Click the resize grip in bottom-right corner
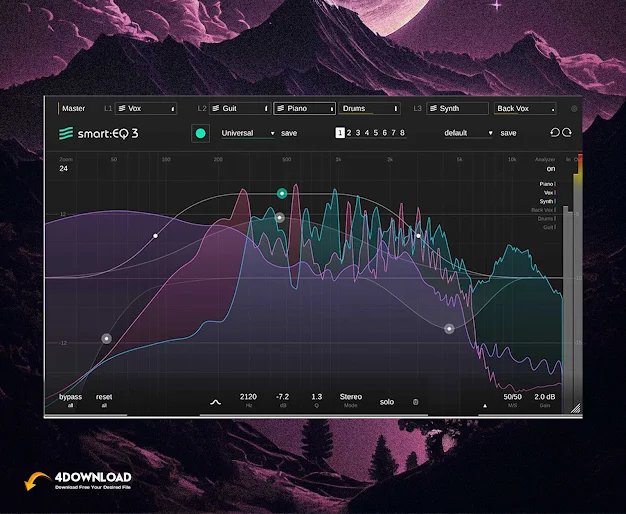Screen dimensions: 626x514 coord(576,408)
